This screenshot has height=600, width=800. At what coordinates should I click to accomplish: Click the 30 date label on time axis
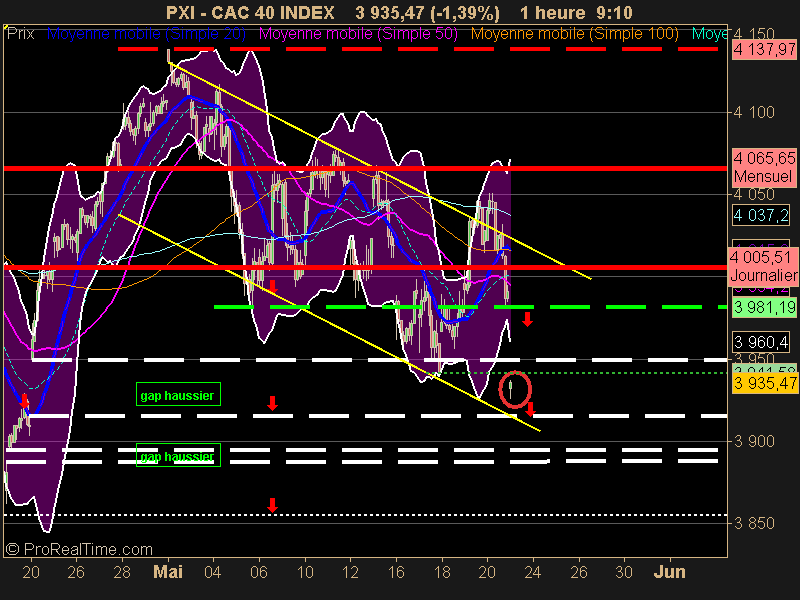pos(624,572)
